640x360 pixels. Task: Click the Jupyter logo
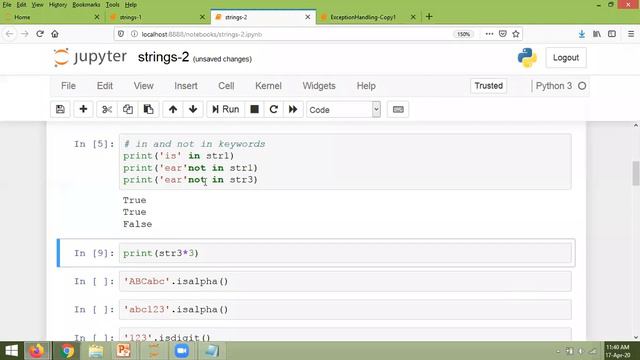pos(90,57)
